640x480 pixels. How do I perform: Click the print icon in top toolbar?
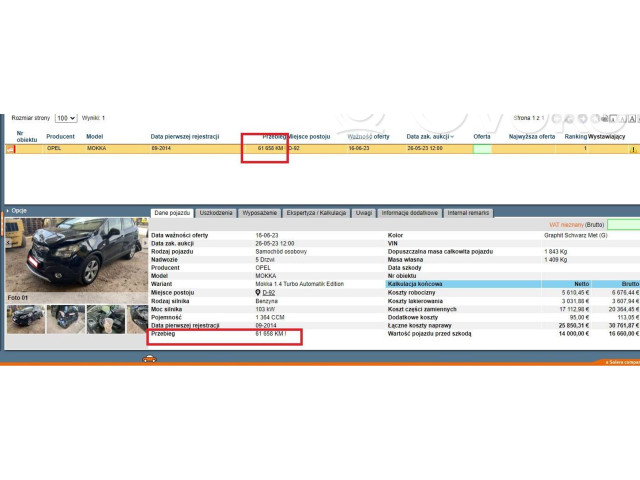604,119
